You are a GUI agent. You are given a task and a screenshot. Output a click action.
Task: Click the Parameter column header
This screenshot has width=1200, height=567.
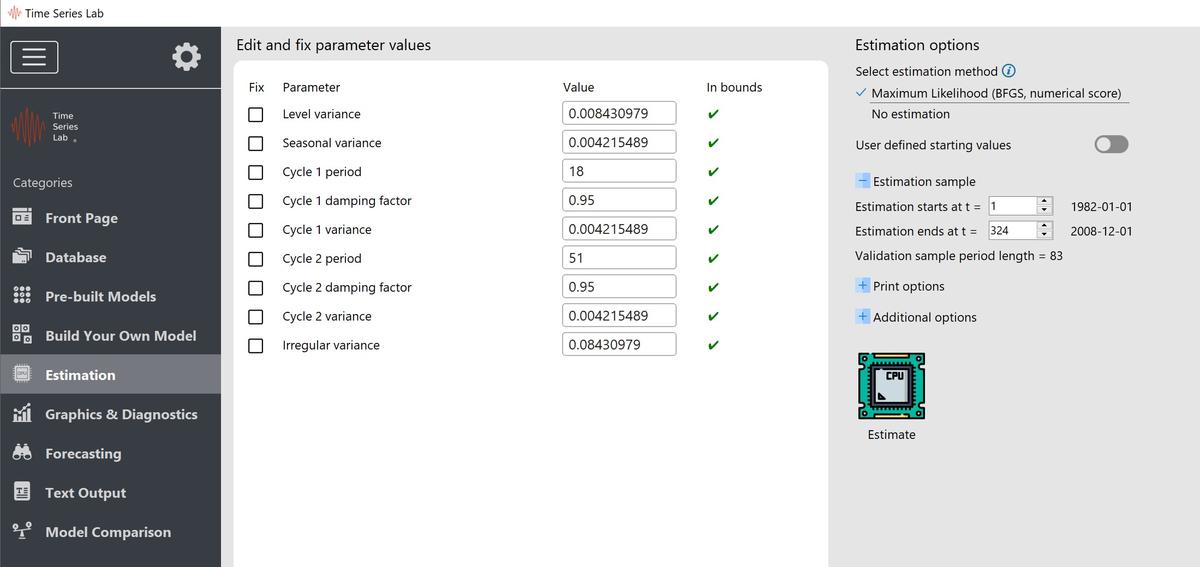pos(311,87)
